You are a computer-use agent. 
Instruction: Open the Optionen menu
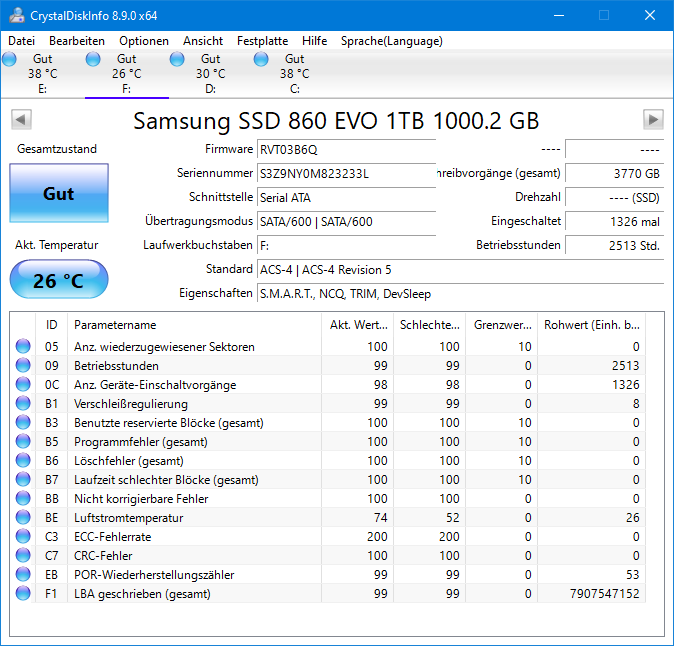point(144,41)
